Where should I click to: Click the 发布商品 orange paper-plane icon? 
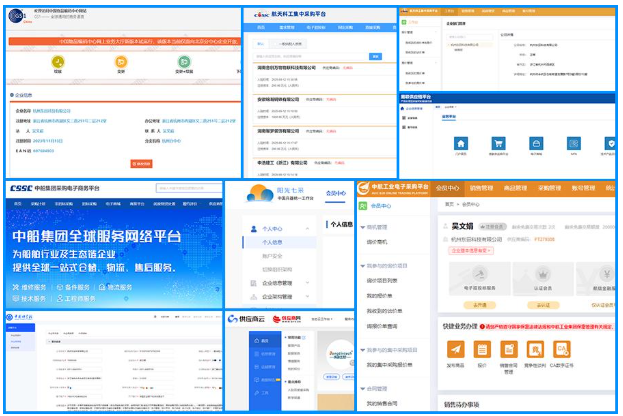(455, 348)
